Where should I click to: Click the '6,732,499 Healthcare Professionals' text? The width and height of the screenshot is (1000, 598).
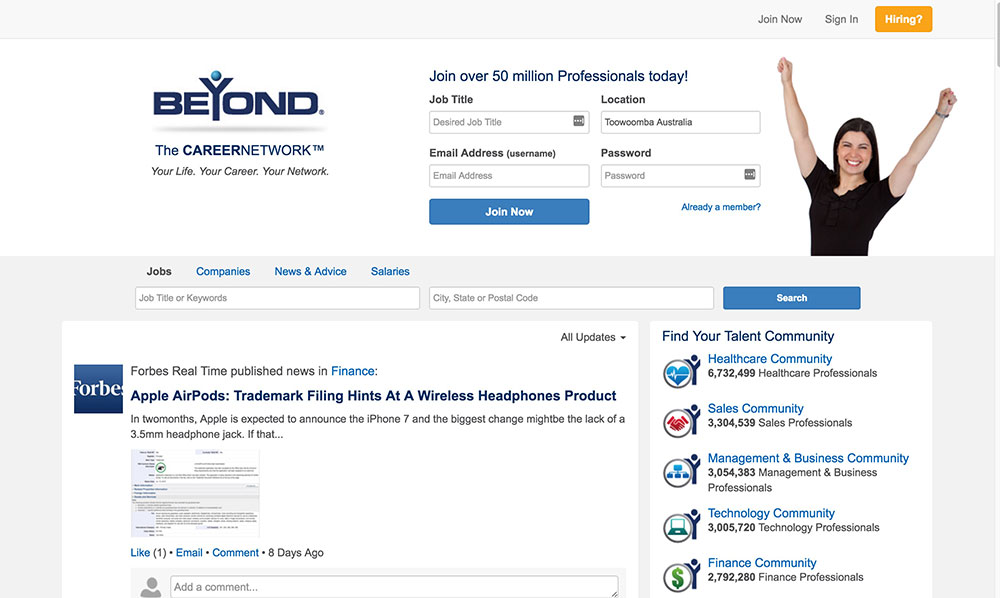click(792, 374)
